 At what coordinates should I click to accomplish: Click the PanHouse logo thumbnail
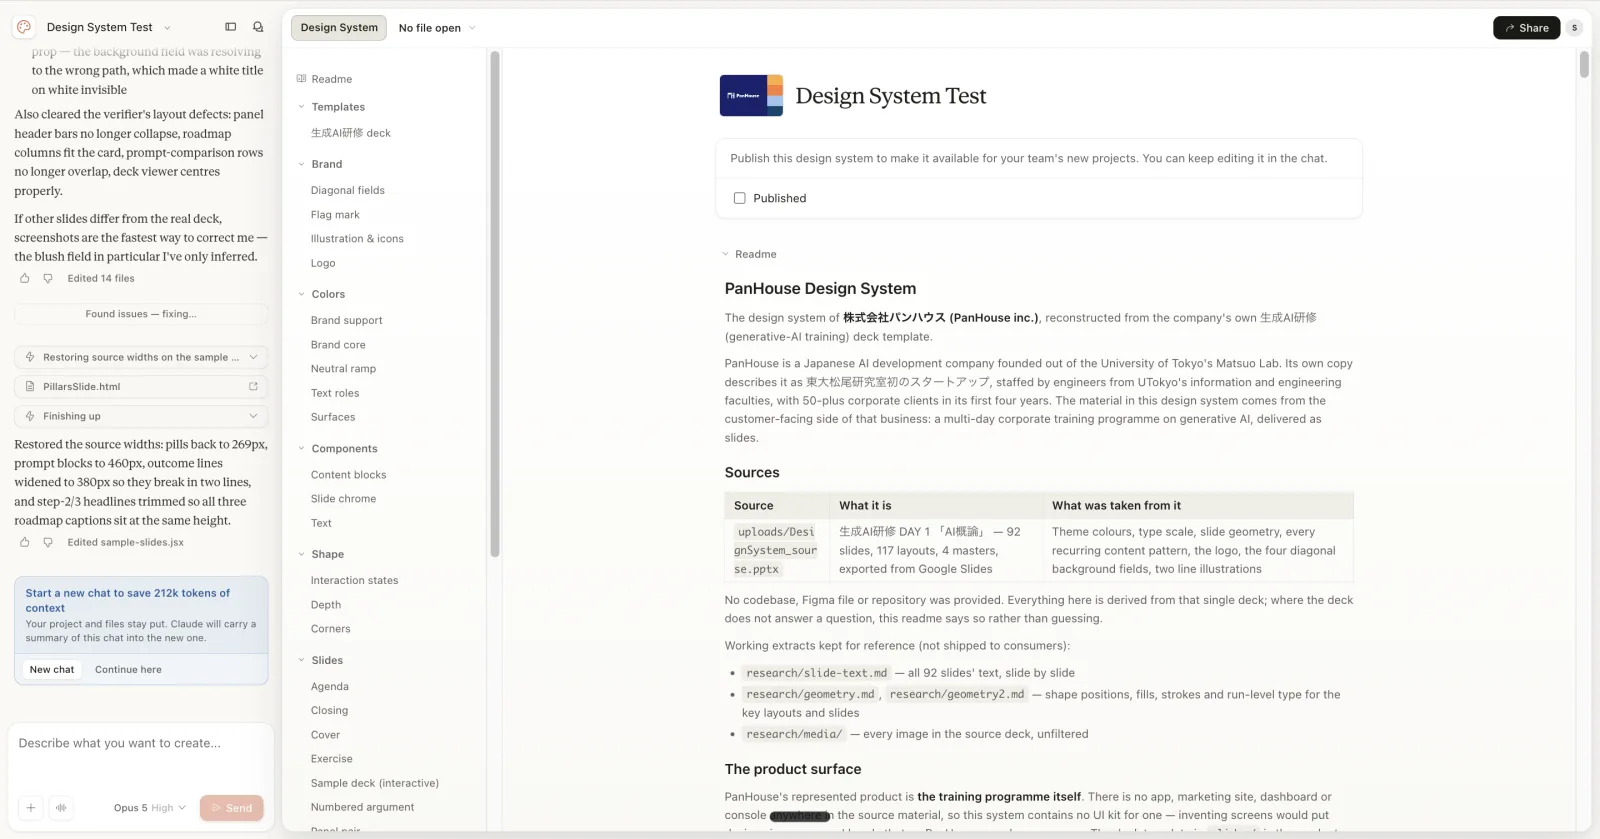[751, 96]
